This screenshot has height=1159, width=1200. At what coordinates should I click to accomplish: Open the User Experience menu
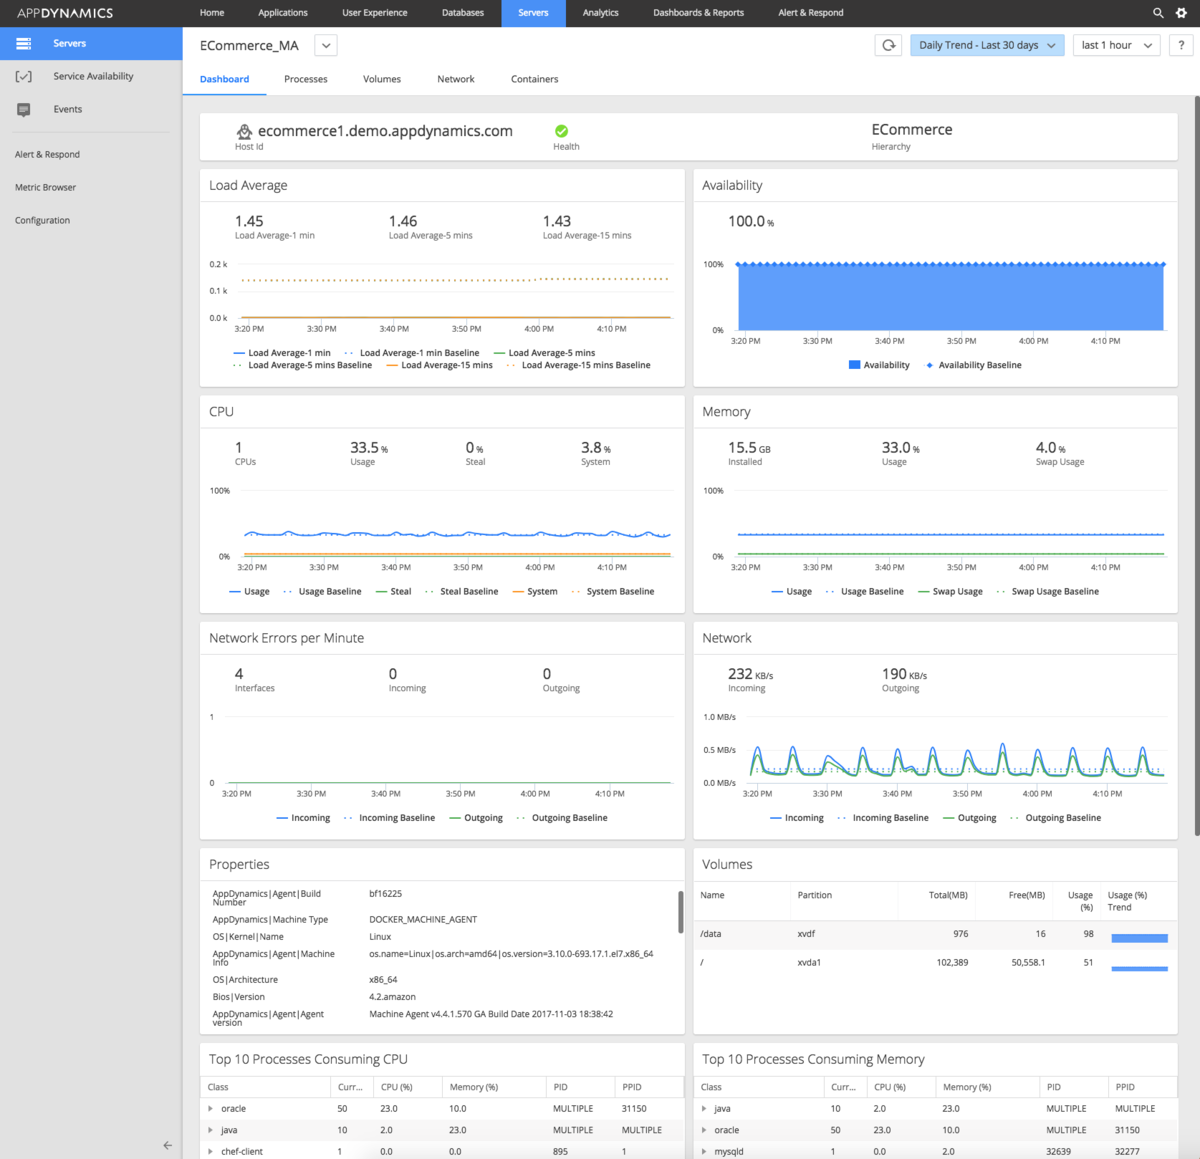(x=375, y=13)
